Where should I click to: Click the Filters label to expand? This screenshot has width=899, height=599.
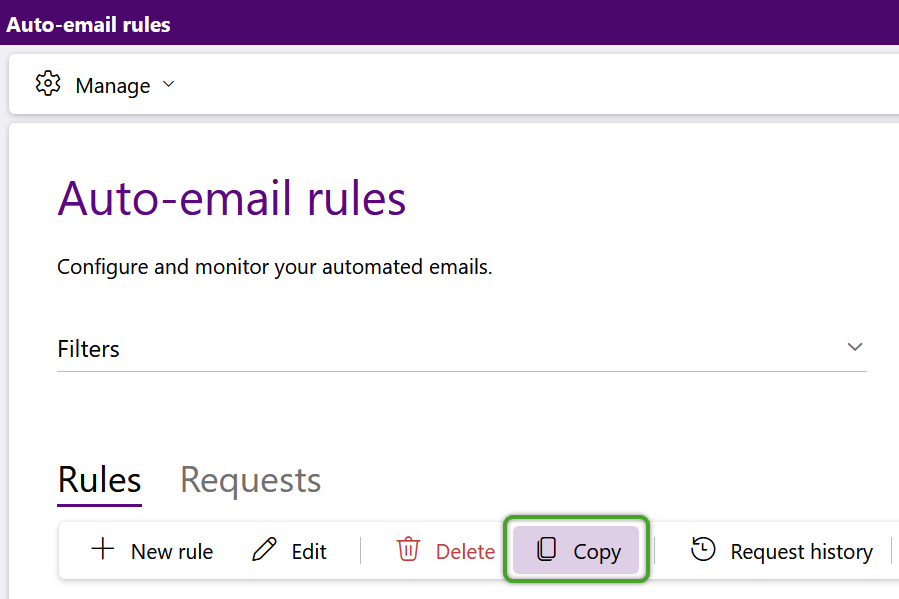click(88, 349)
